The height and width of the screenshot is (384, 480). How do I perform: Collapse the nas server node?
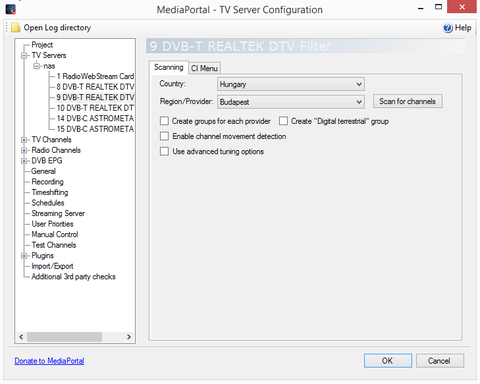pyautogui.click(x=36, y=66)
